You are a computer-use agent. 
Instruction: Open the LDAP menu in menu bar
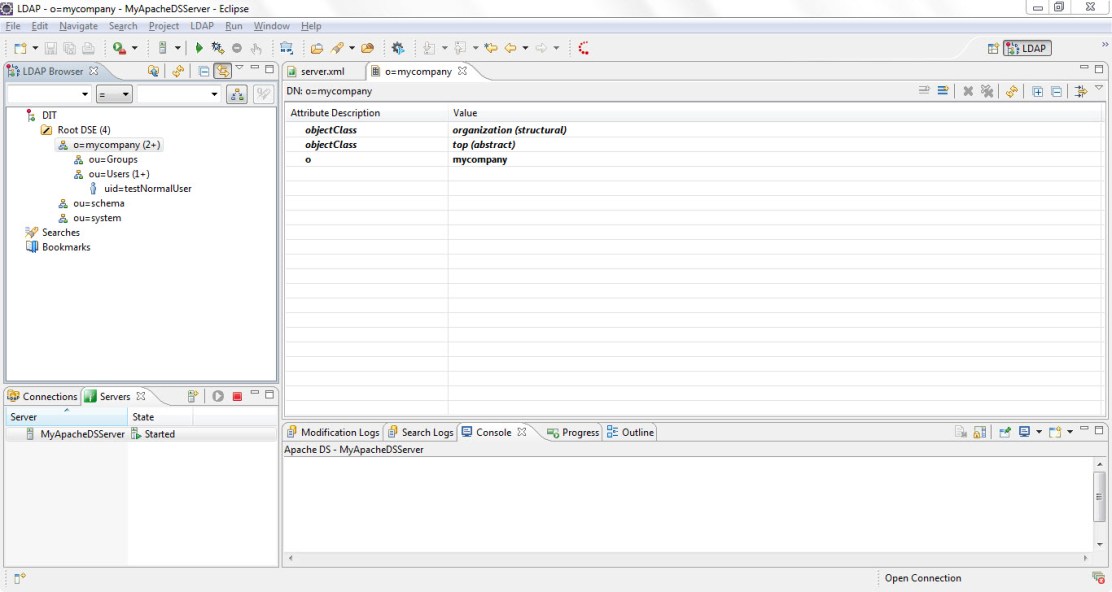coord(202,26)
